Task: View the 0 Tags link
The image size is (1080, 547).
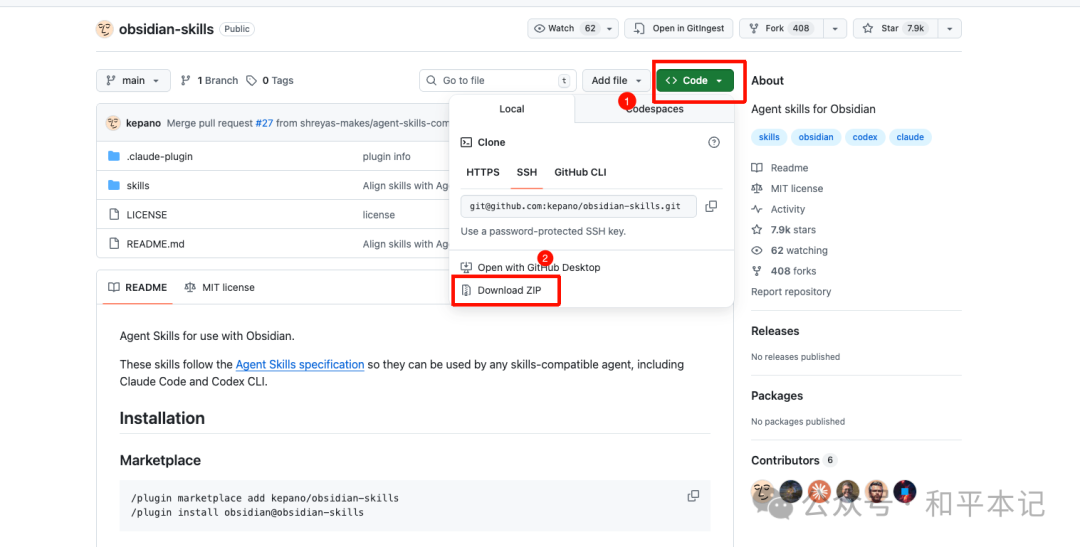Action: 270,81
